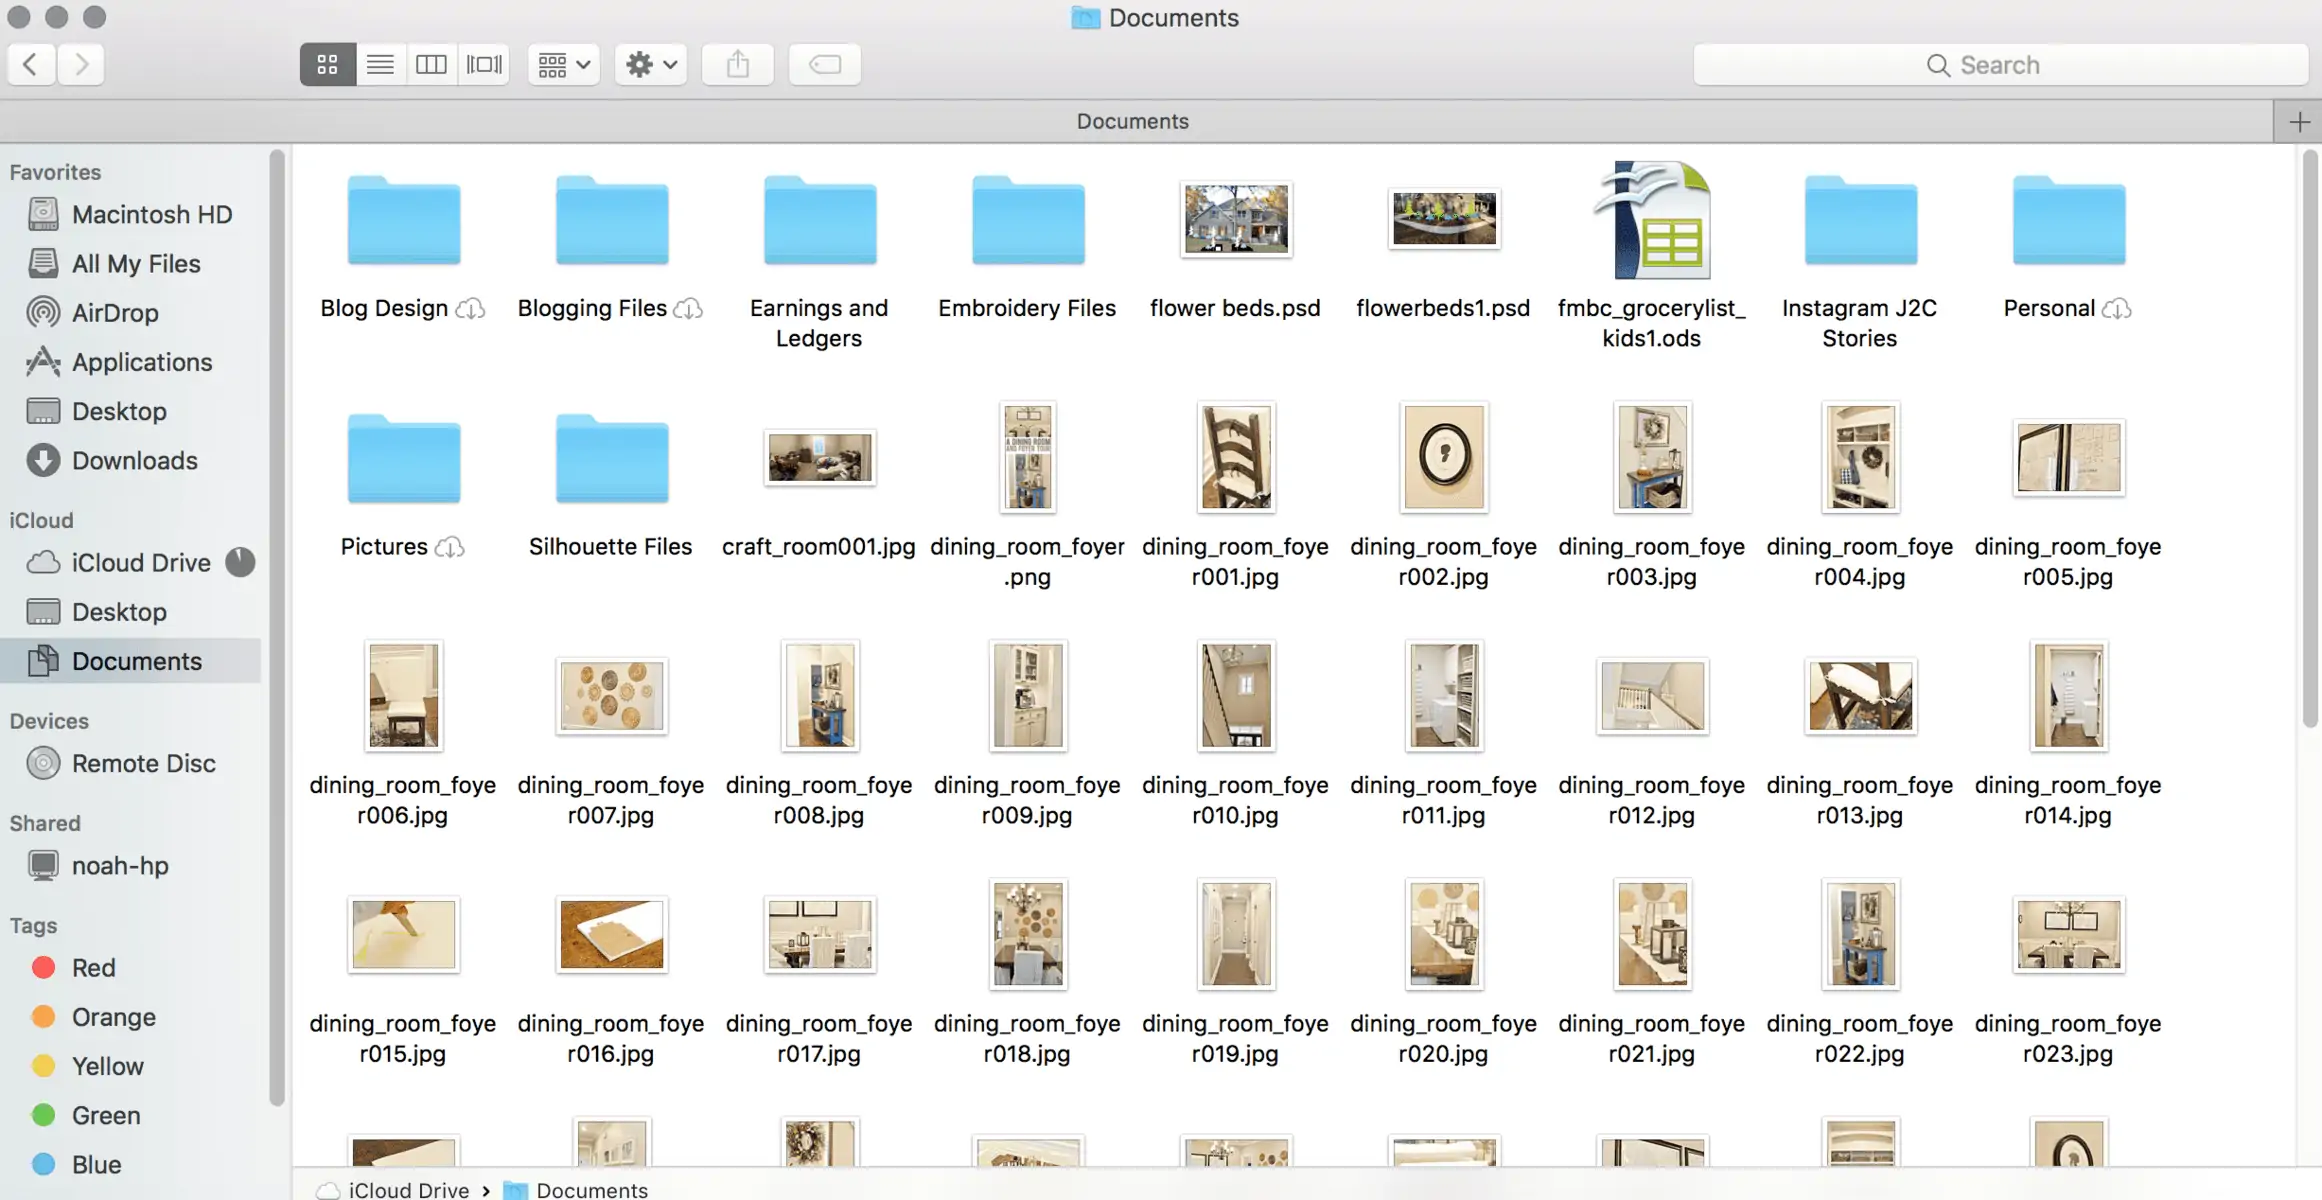
Task: Select the Orange tag
Action: point(131,1016)
